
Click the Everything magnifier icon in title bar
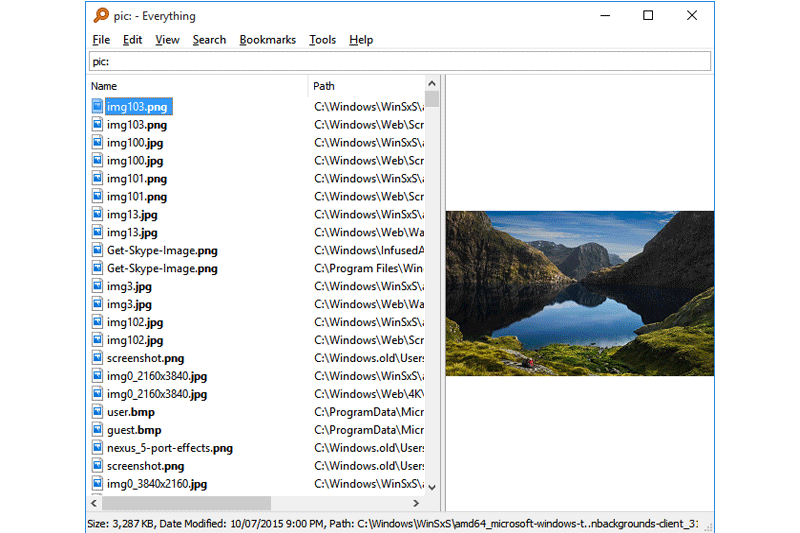[101, 16]
